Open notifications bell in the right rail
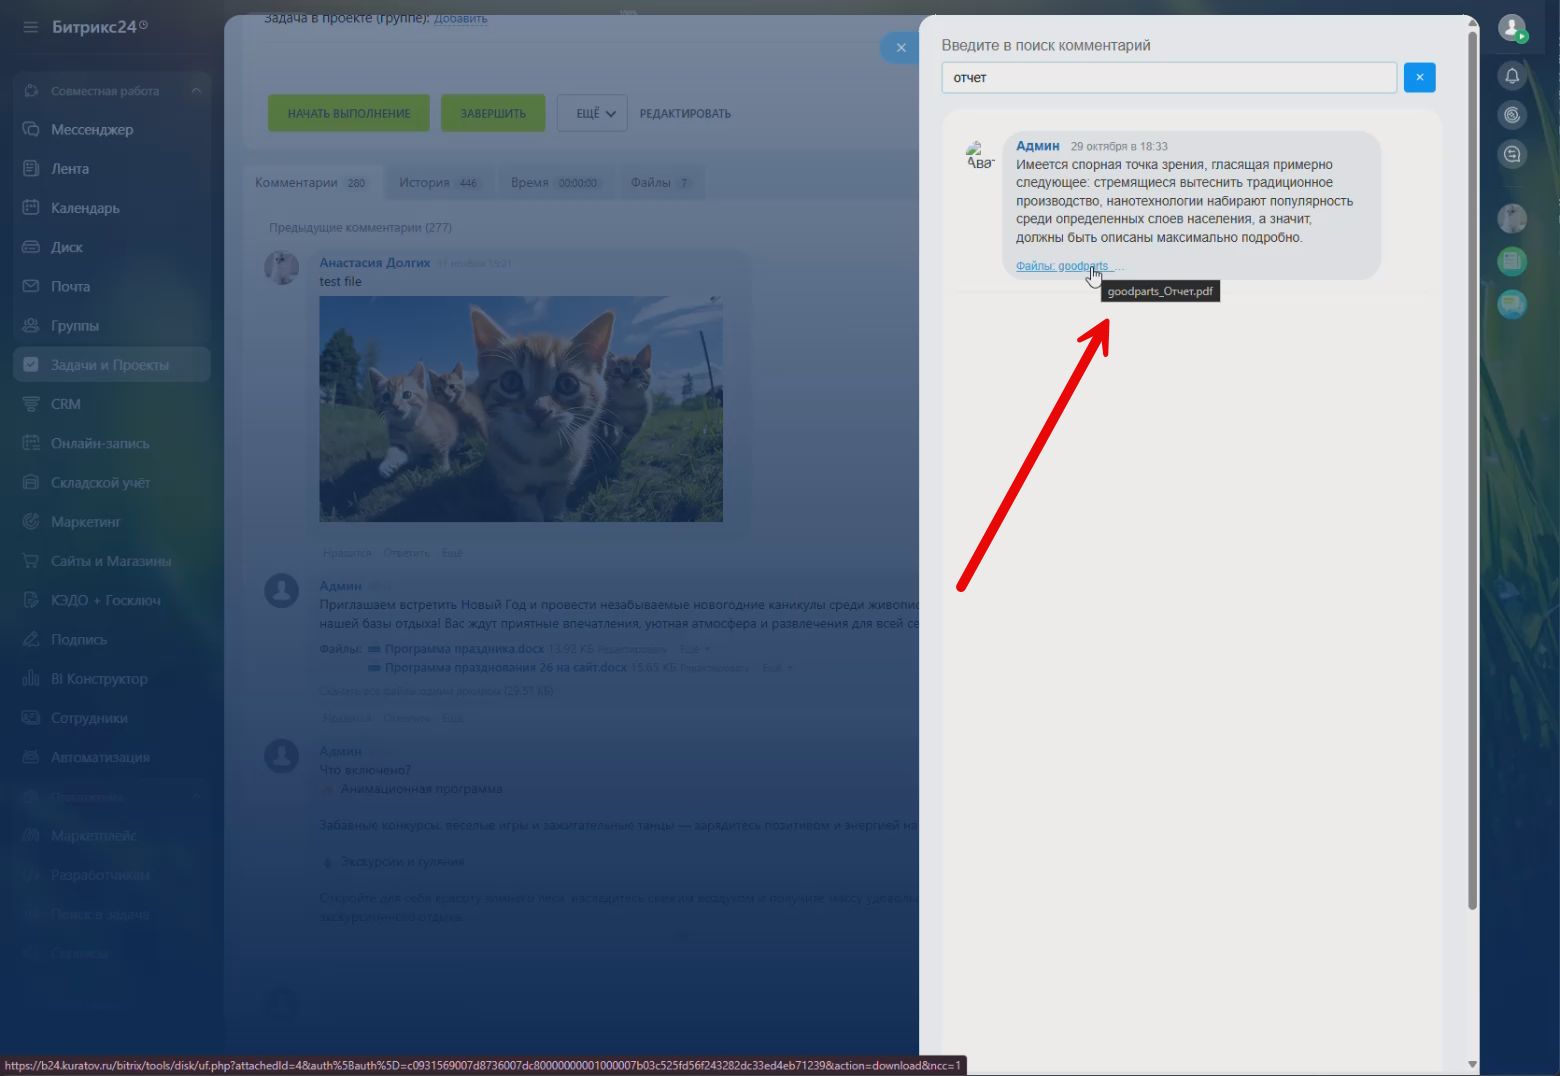This screenshot has height=1076, width=1560. point(1512,76)
